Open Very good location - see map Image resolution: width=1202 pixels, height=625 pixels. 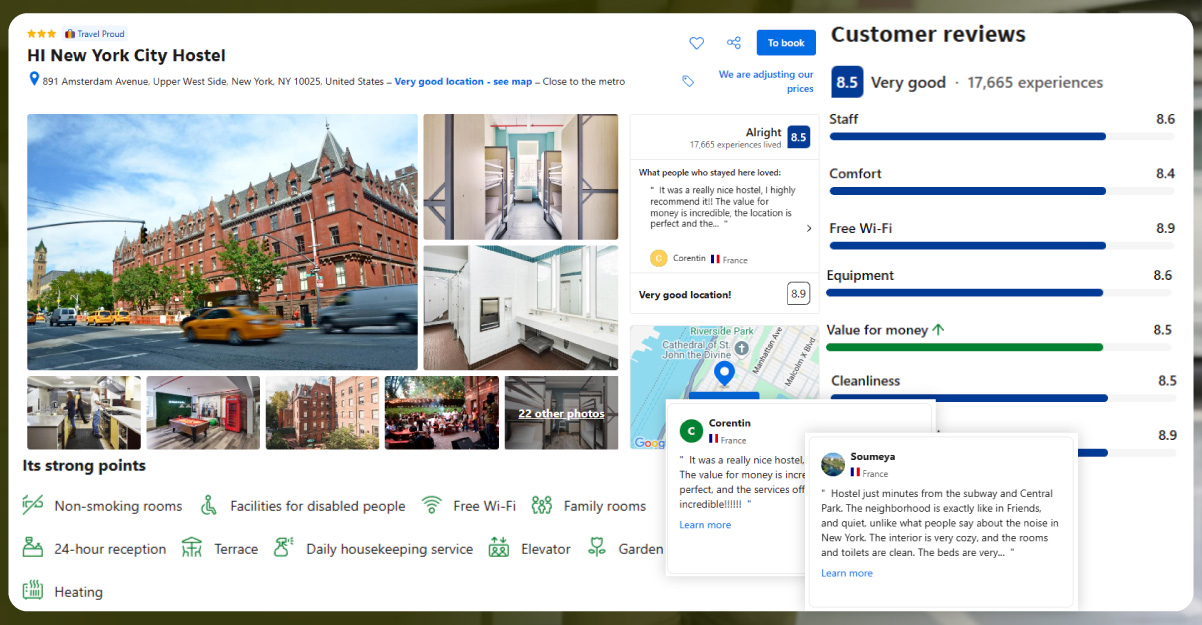click(463, 81)
